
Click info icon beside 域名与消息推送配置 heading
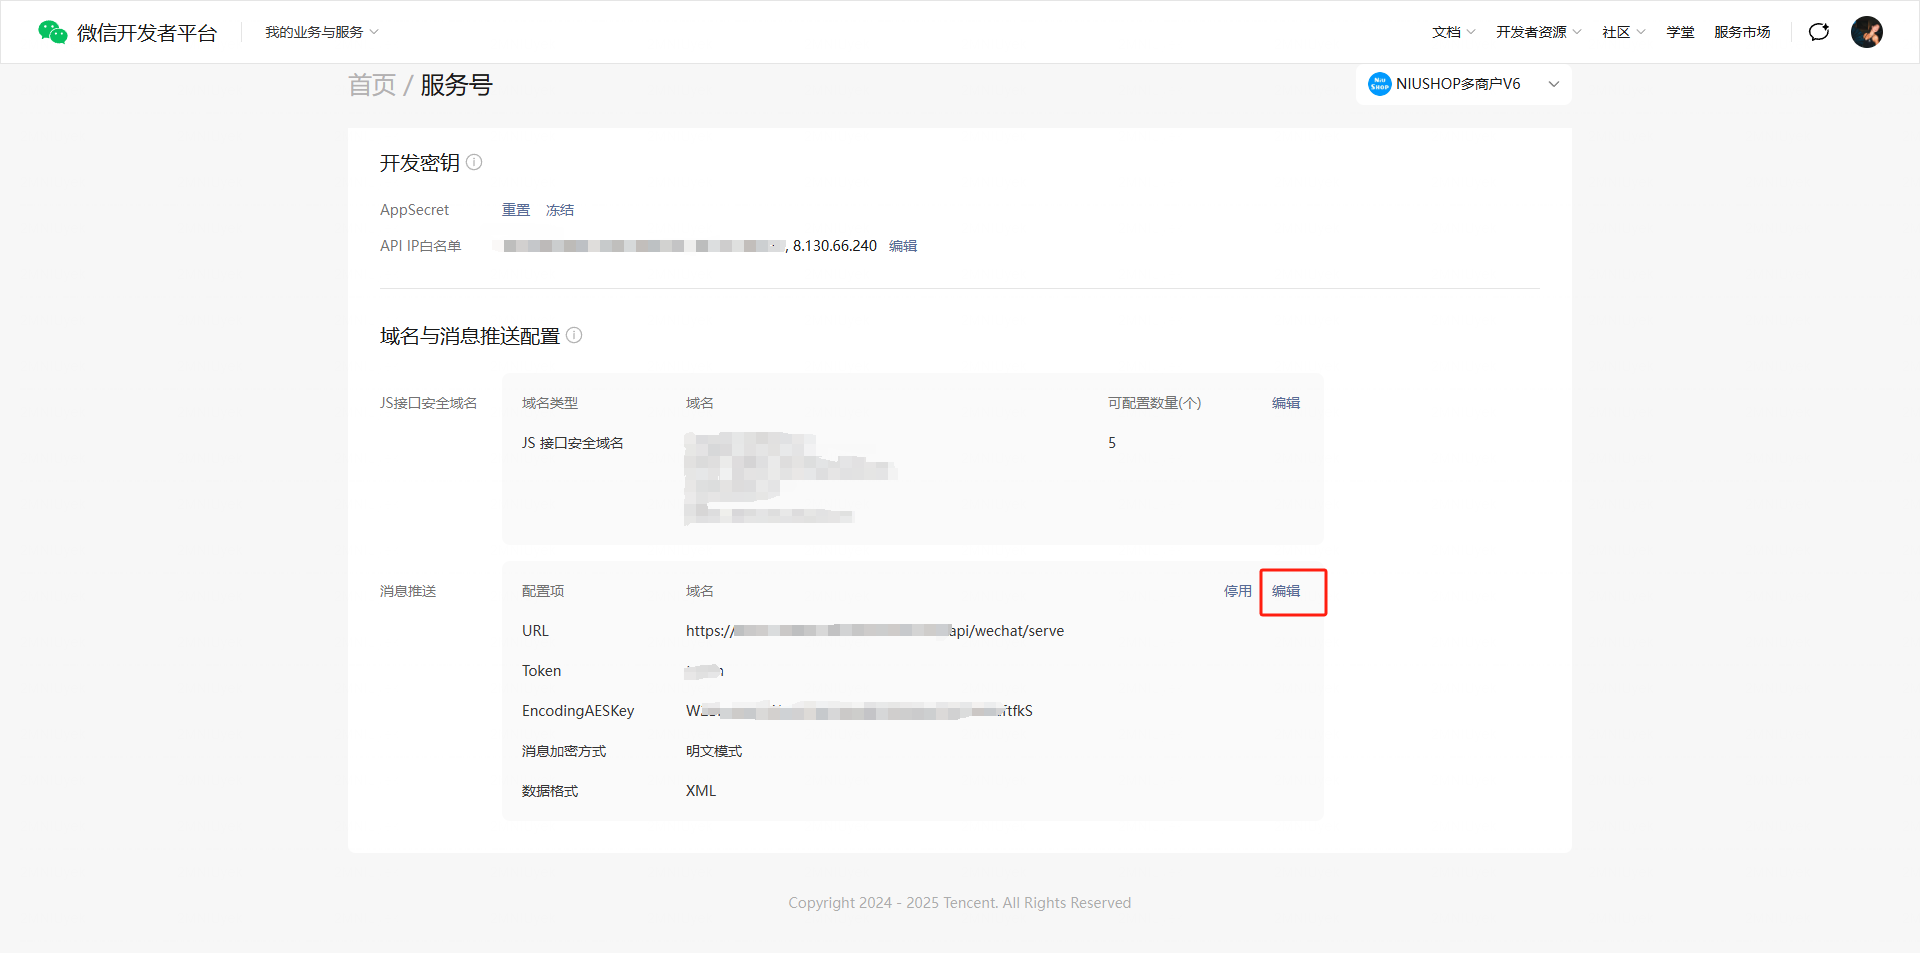[x=574, y=335]
